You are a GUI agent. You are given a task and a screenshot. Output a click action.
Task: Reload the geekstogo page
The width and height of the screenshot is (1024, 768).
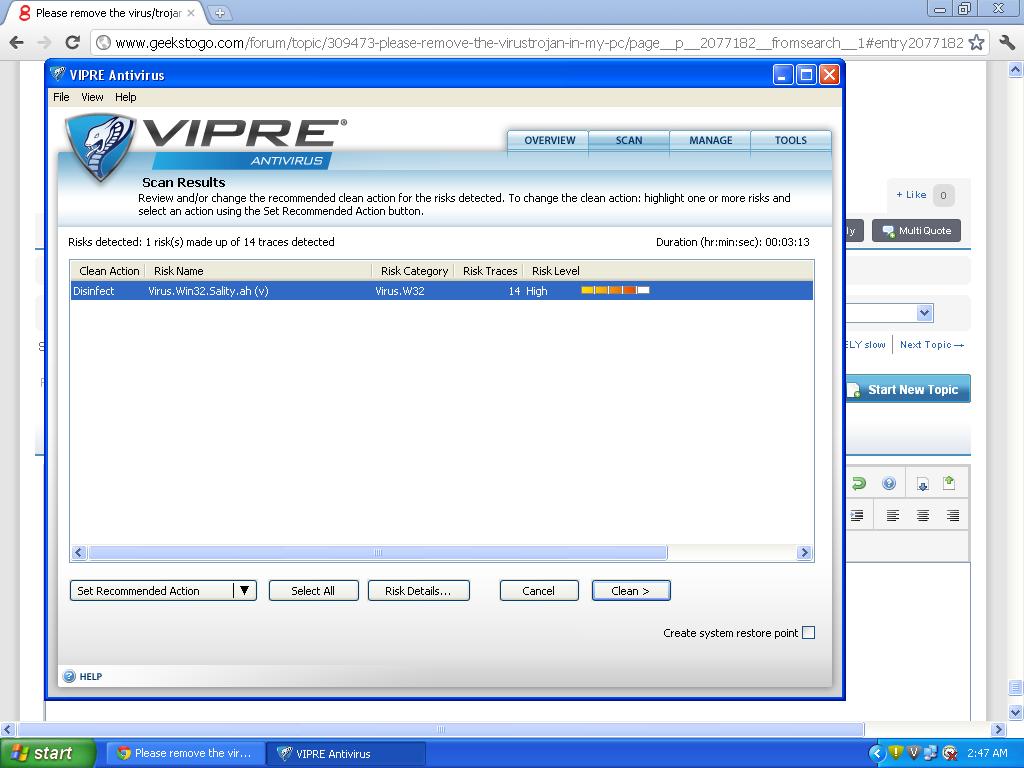[x=72, y=43]
